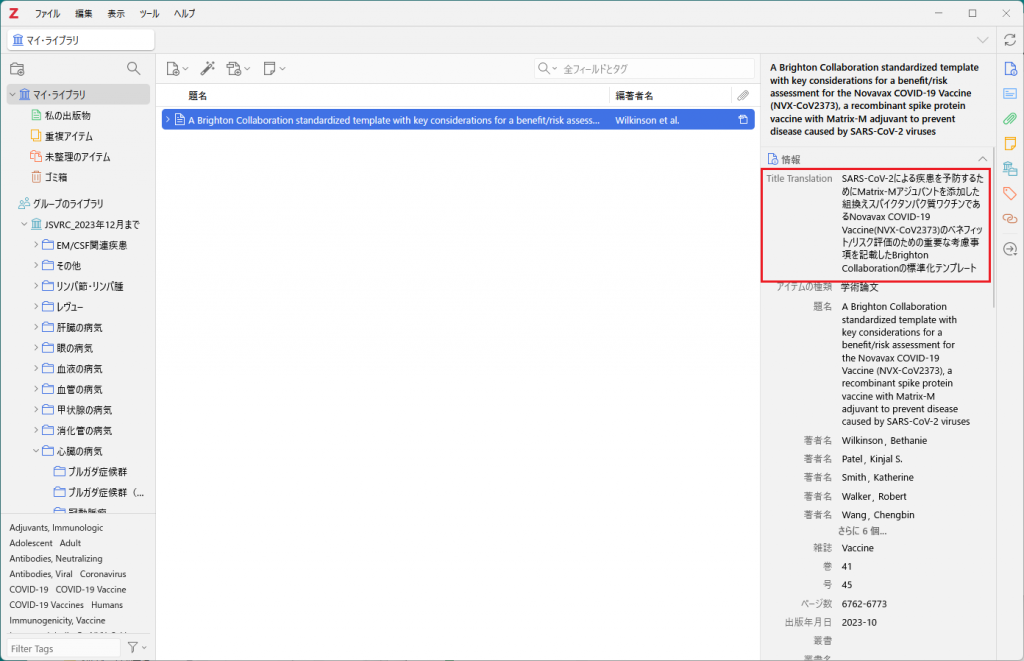Click the new collection icon
1024x661 pixels.
(18, 69)
